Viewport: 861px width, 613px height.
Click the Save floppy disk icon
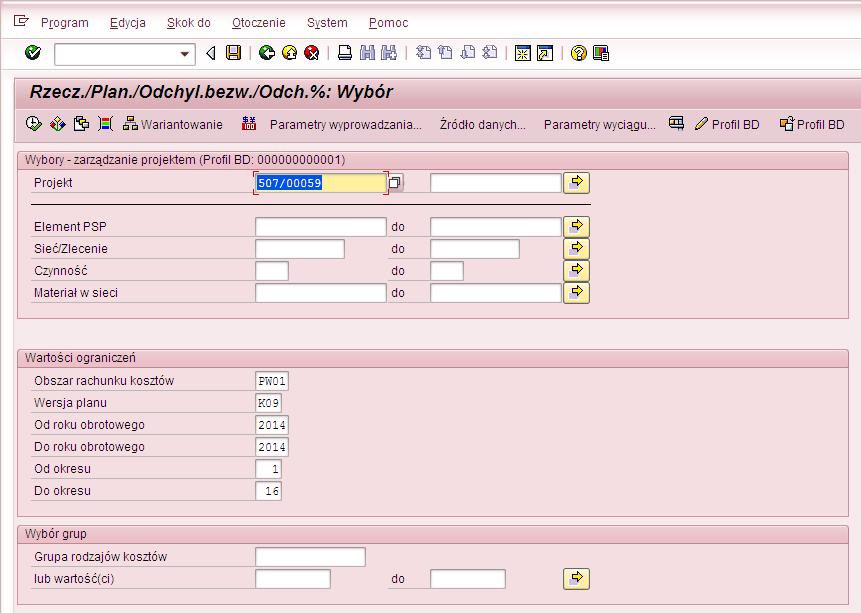pos(234,53)
